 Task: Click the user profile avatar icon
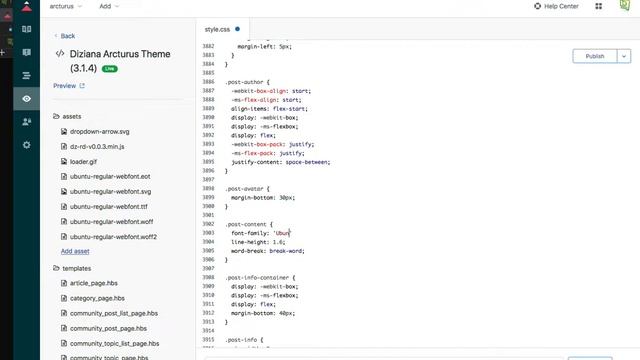pyautogui.click(x=625, y=5)
